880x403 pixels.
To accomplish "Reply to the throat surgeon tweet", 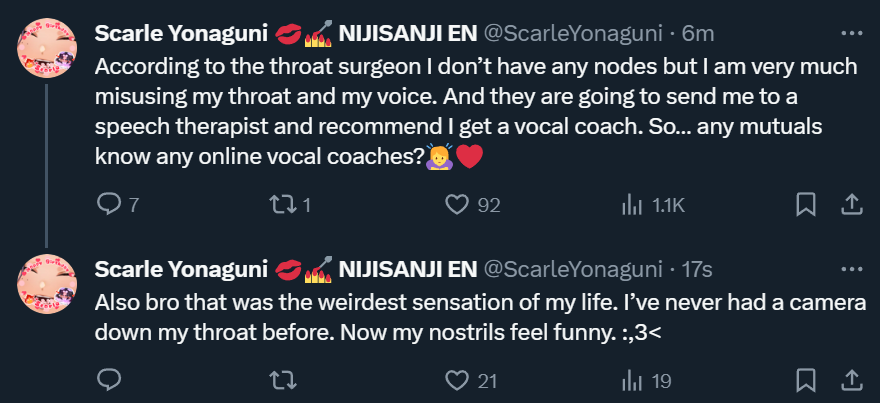I will [x=108, y=204].
